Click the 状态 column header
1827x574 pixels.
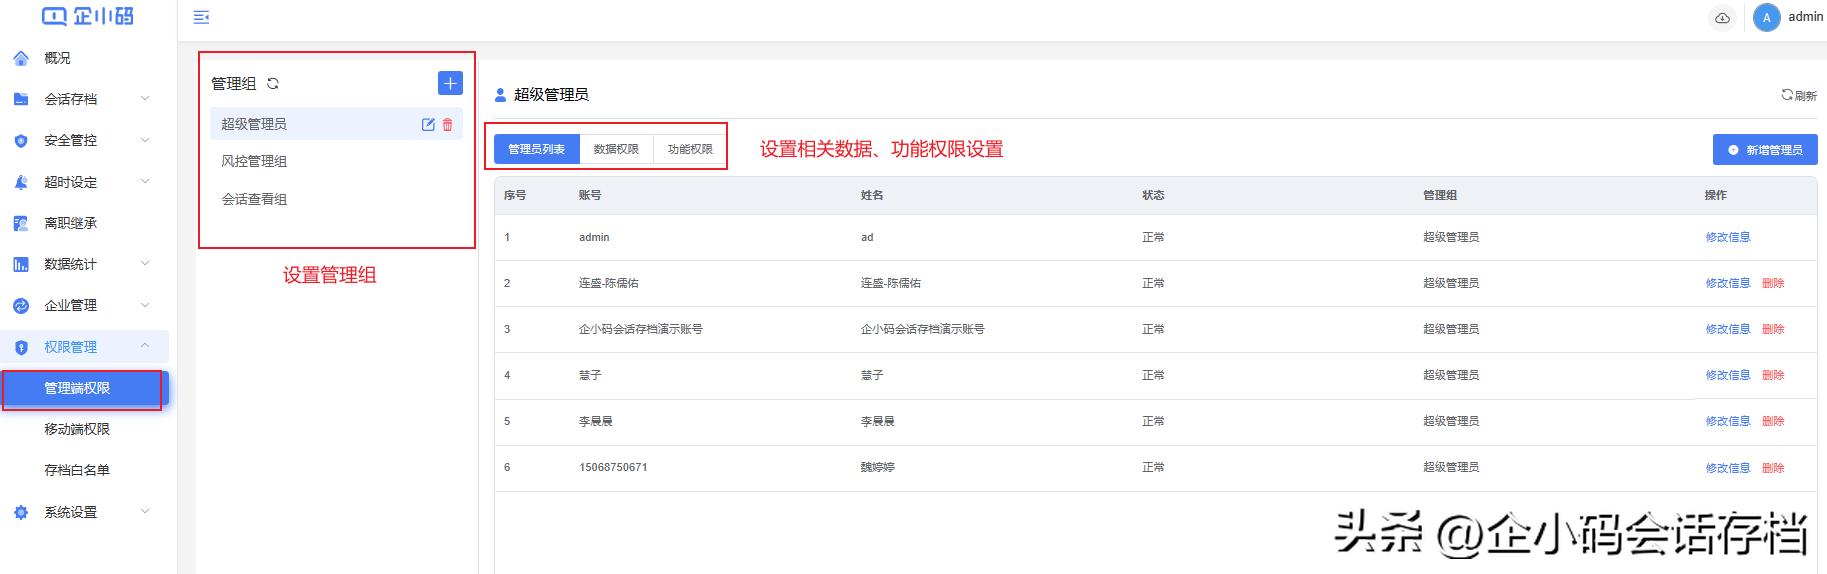click(1153, 195)
